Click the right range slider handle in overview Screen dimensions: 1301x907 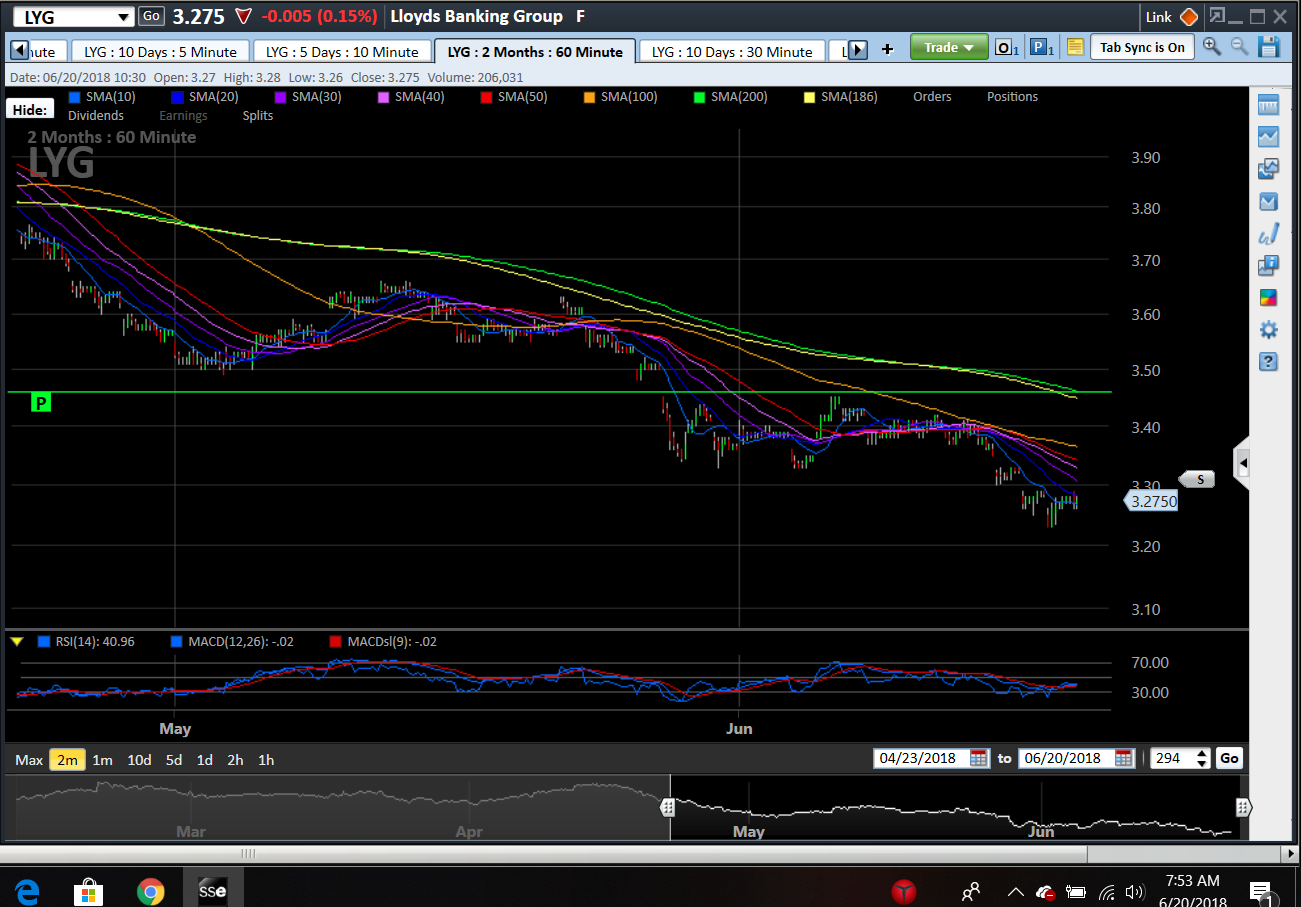[1242, 806]
